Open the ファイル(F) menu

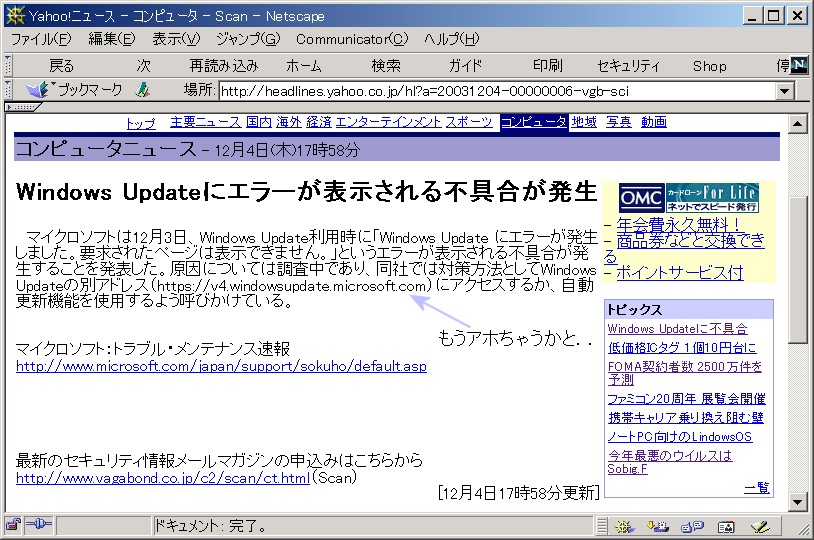click(x=41, y=39)
